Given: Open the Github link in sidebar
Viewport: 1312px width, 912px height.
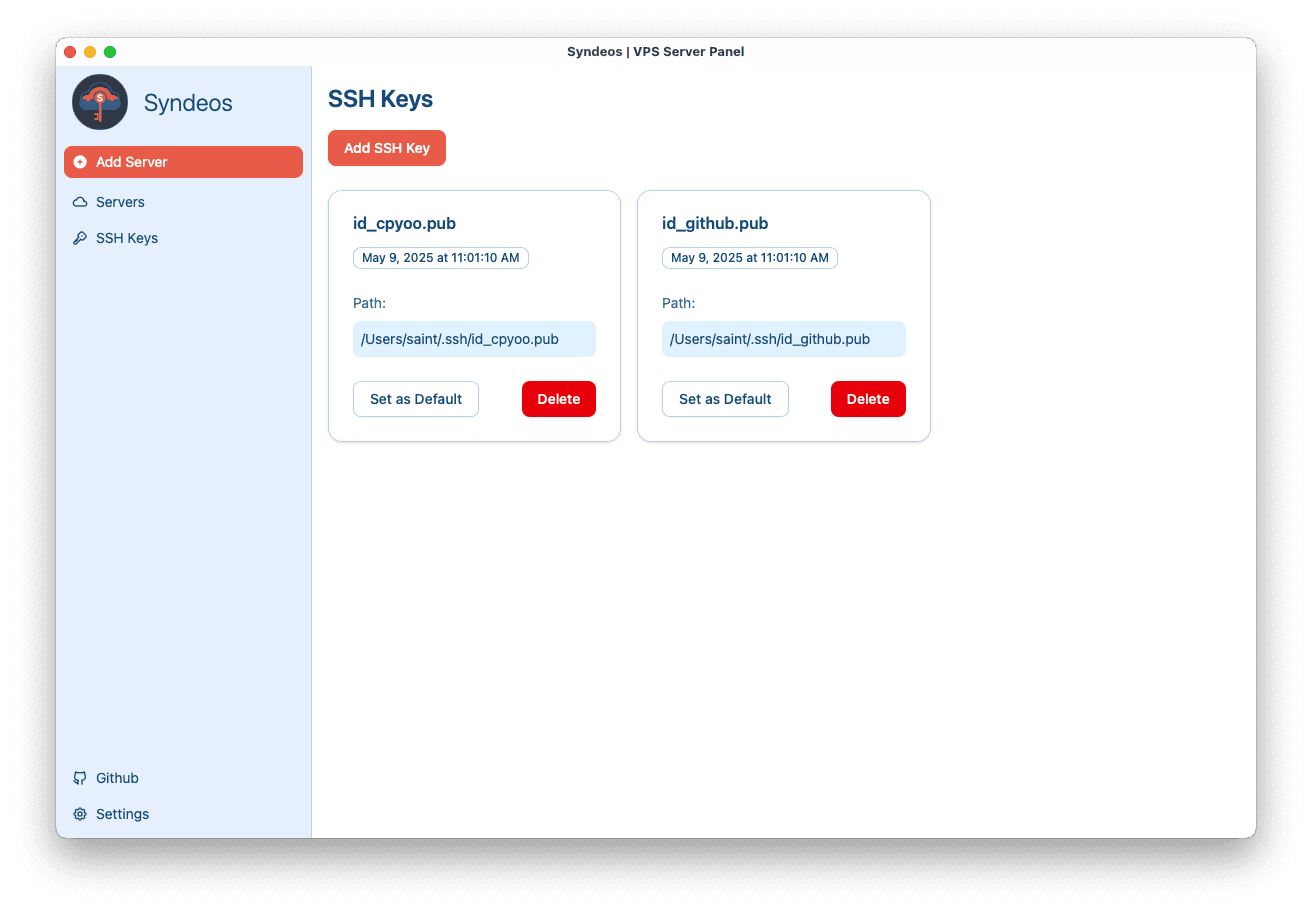Looking at the screenshot, I should (183, 778).
